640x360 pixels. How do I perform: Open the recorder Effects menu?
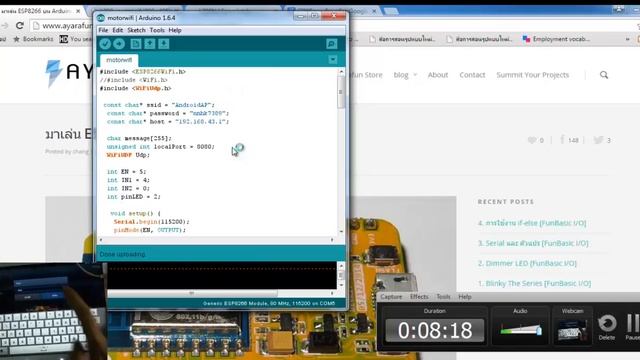click(x=419, y=297)
